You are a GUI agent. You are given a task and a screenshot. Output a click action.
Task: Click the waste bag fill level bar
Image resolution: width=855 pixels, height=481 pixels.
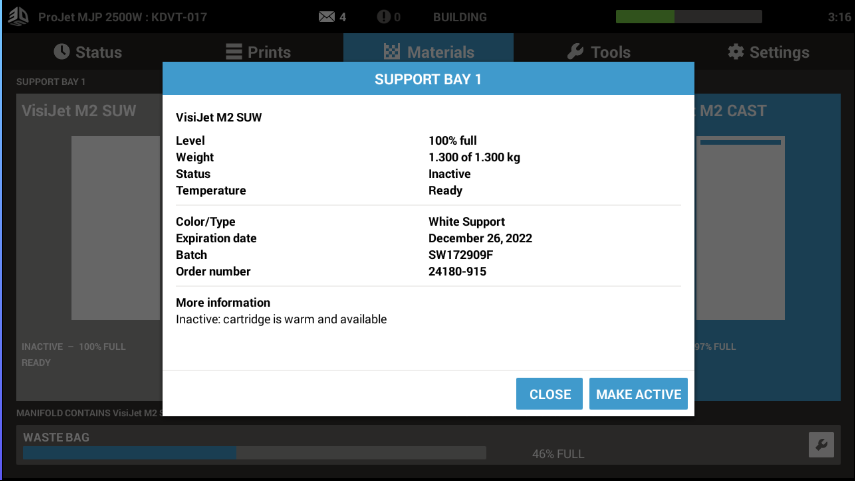(254, 453)
